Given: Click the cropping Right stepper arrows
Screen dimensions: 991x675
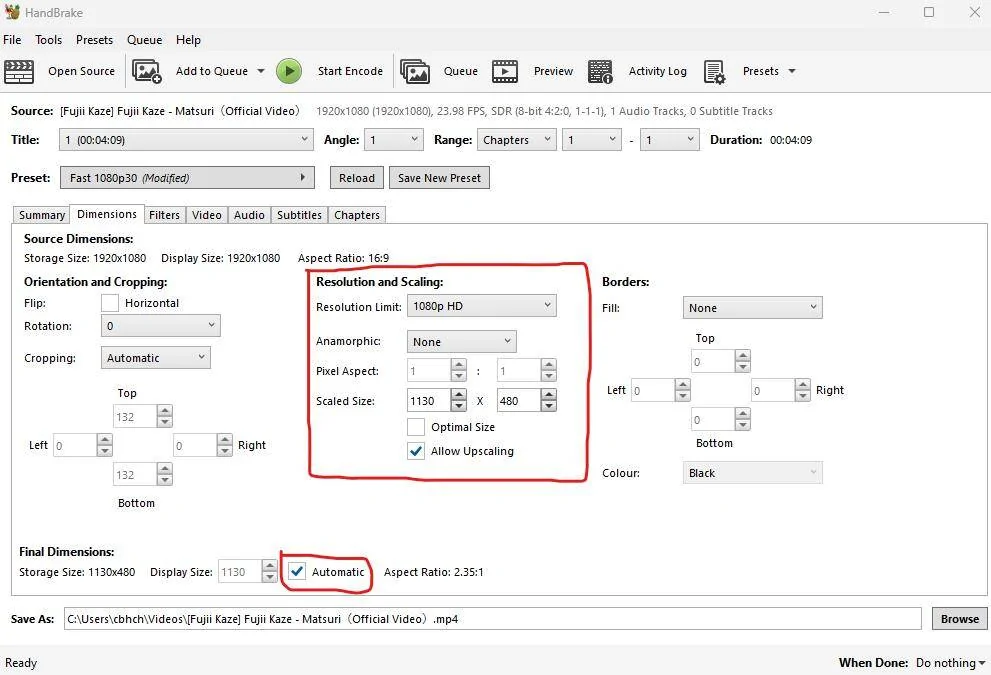Looking at the screenshot, I should [x=224, y=445].
